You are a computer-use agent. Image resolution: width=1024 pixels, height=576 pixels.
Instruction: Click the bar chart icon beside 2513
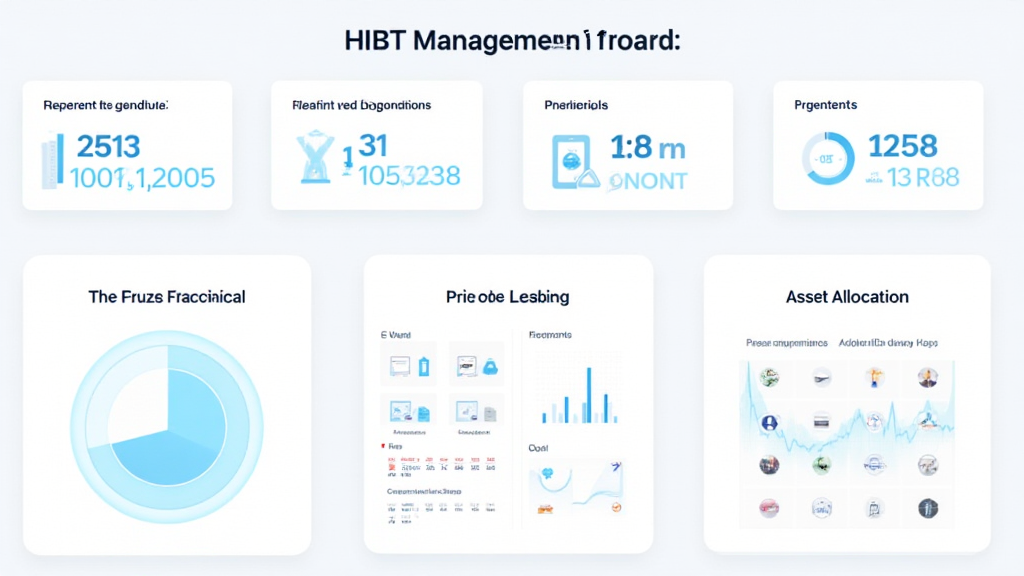(52, 160)
